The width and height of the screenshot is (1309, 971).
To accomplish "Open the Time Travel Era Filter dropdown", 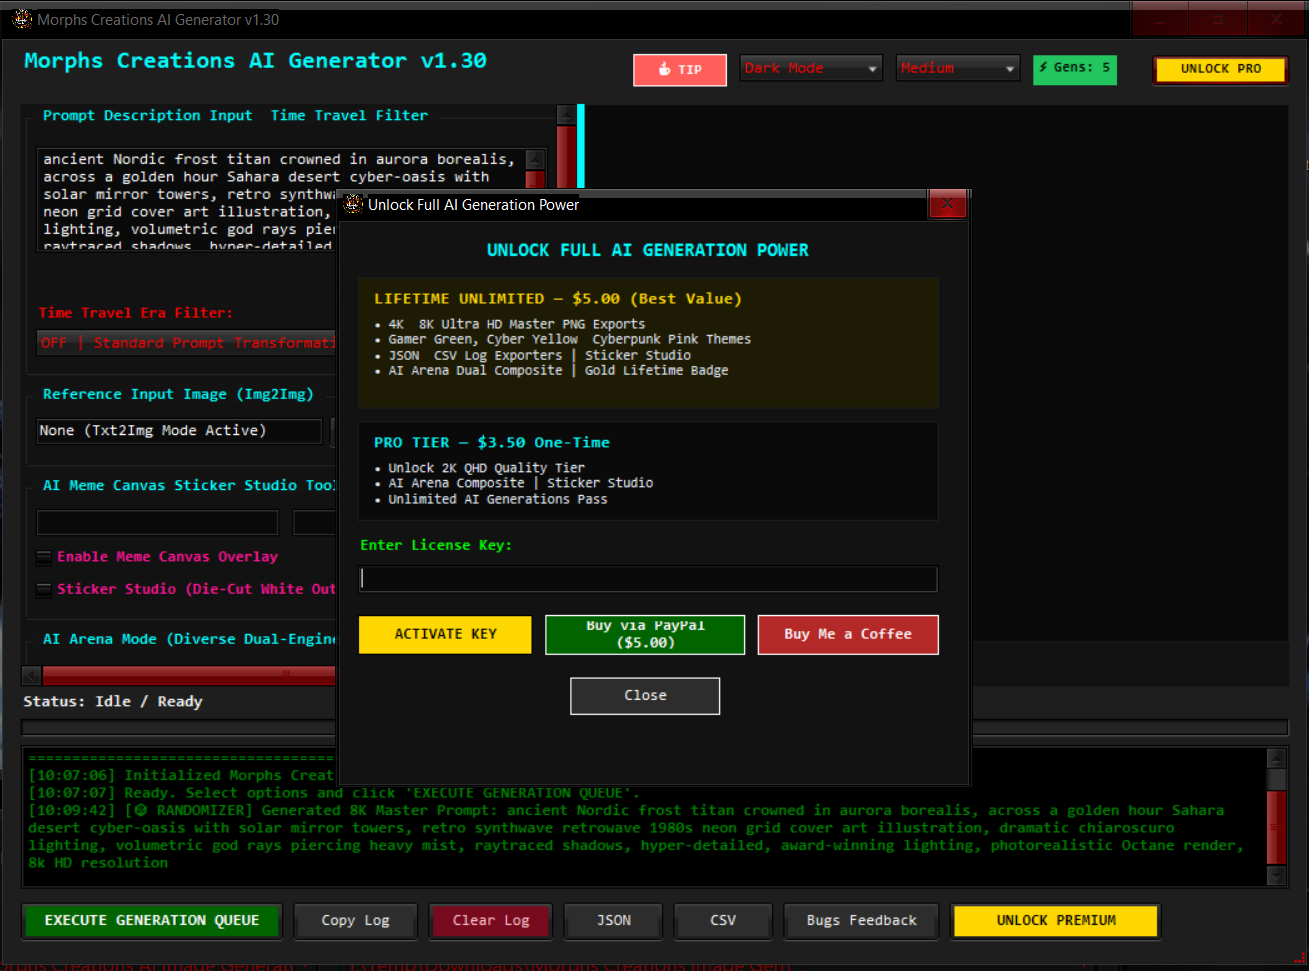I will coord(187,343).
